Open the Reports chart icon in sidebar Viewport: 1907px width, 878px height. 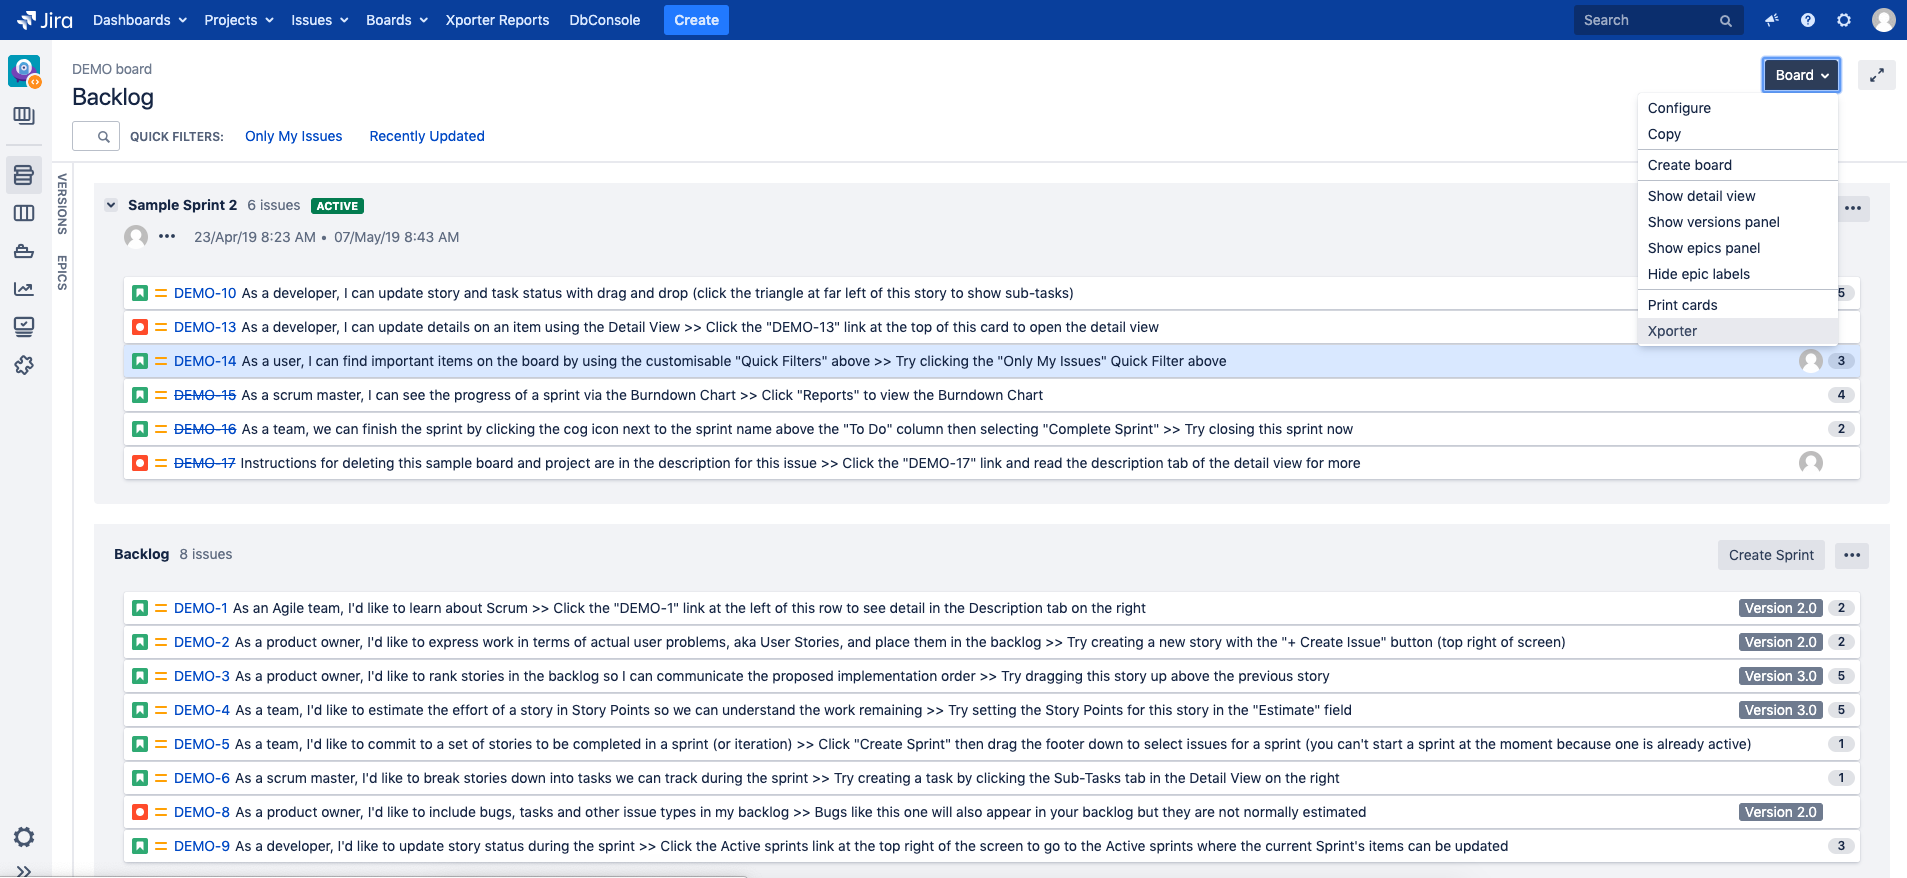tap(24, 289)
